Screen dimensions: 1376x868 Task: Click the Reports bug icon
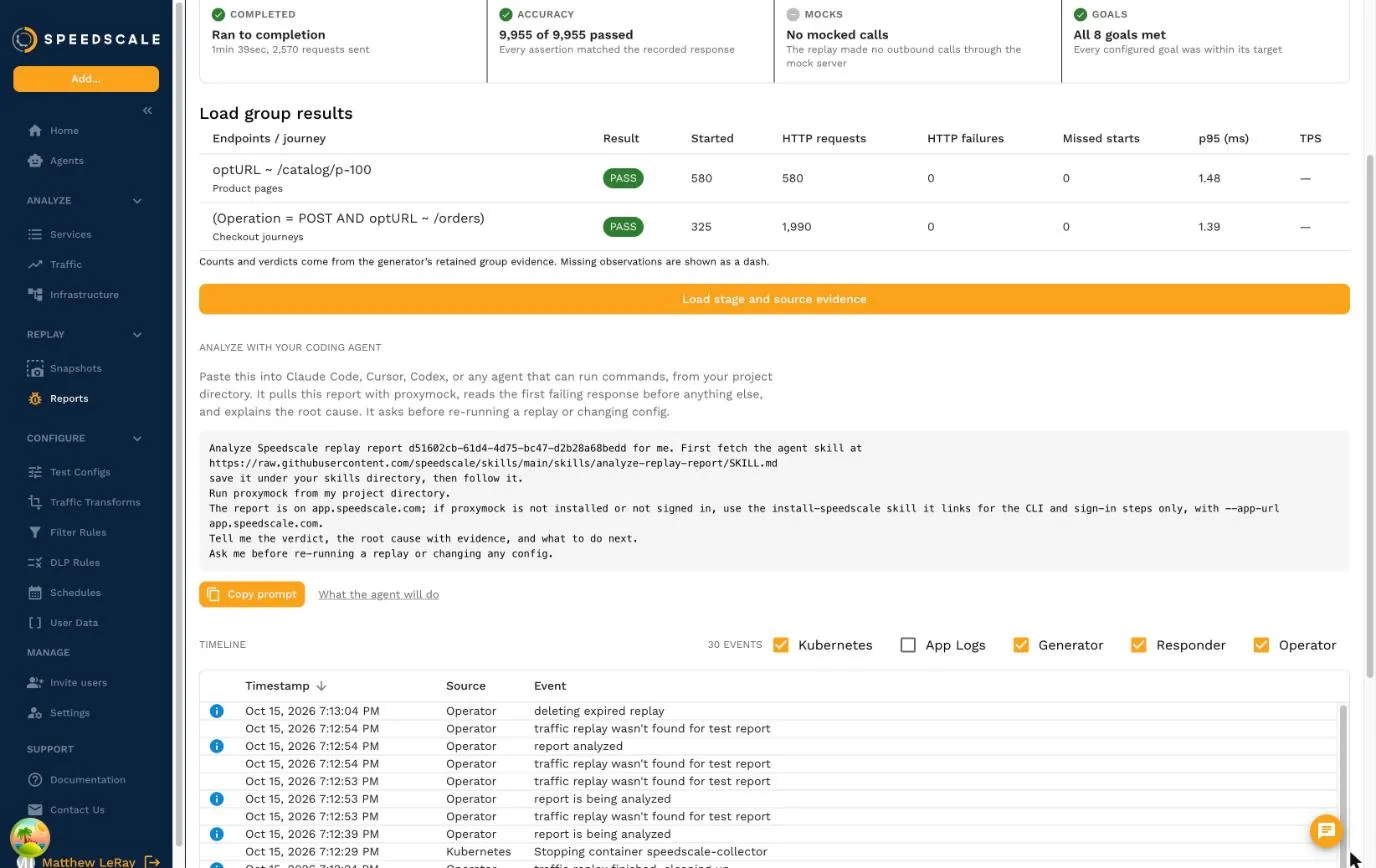(35, 399)
